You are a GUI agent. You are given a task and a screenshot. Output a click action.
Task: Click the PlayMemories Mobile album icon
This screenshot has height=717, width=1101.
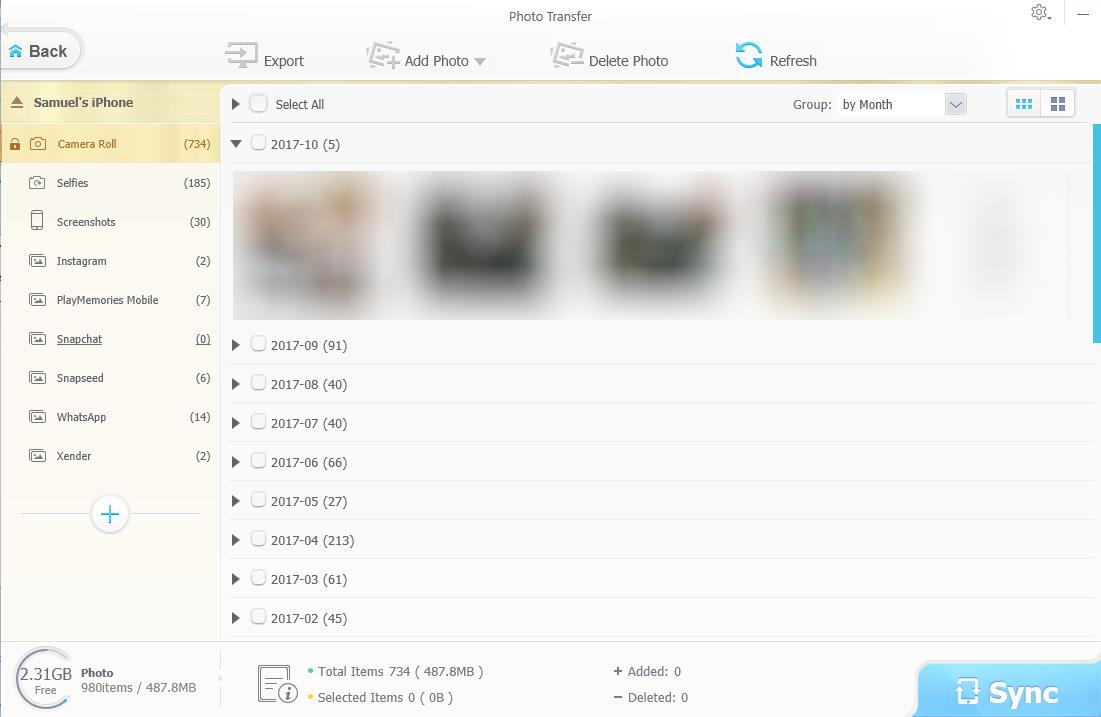click(37, 300)
